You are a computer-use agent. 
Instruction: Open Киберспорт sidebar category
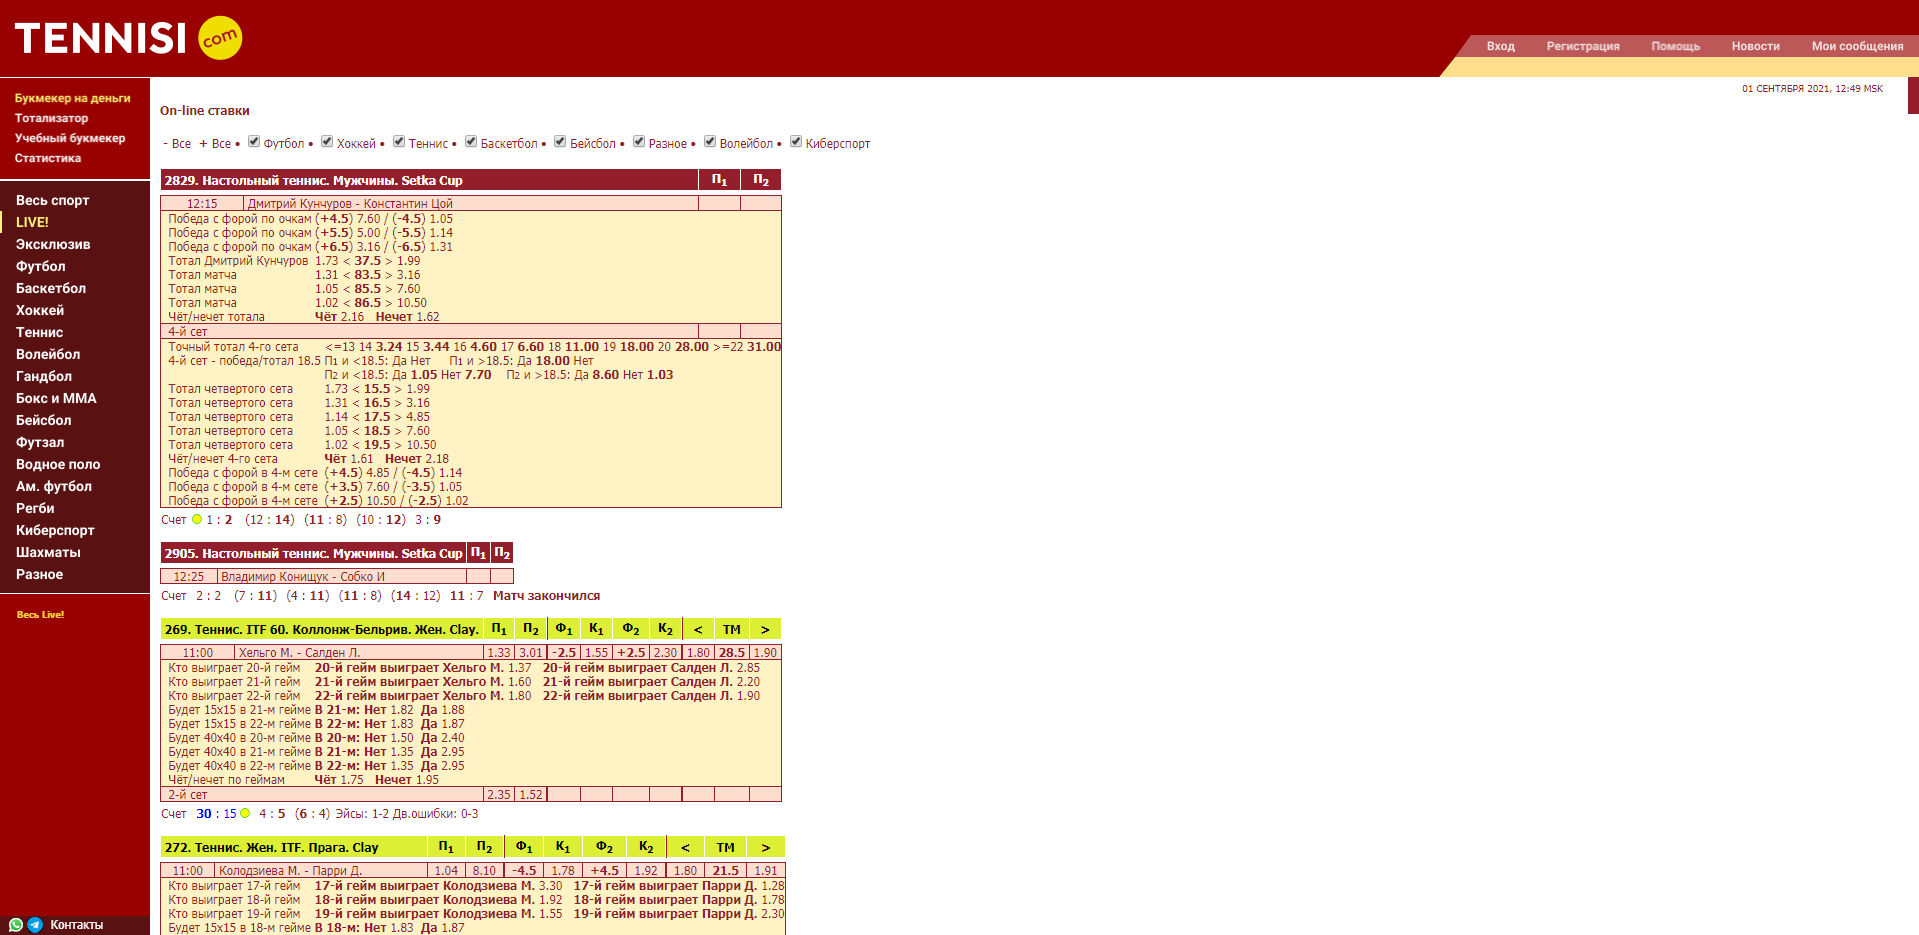(55, 530)
